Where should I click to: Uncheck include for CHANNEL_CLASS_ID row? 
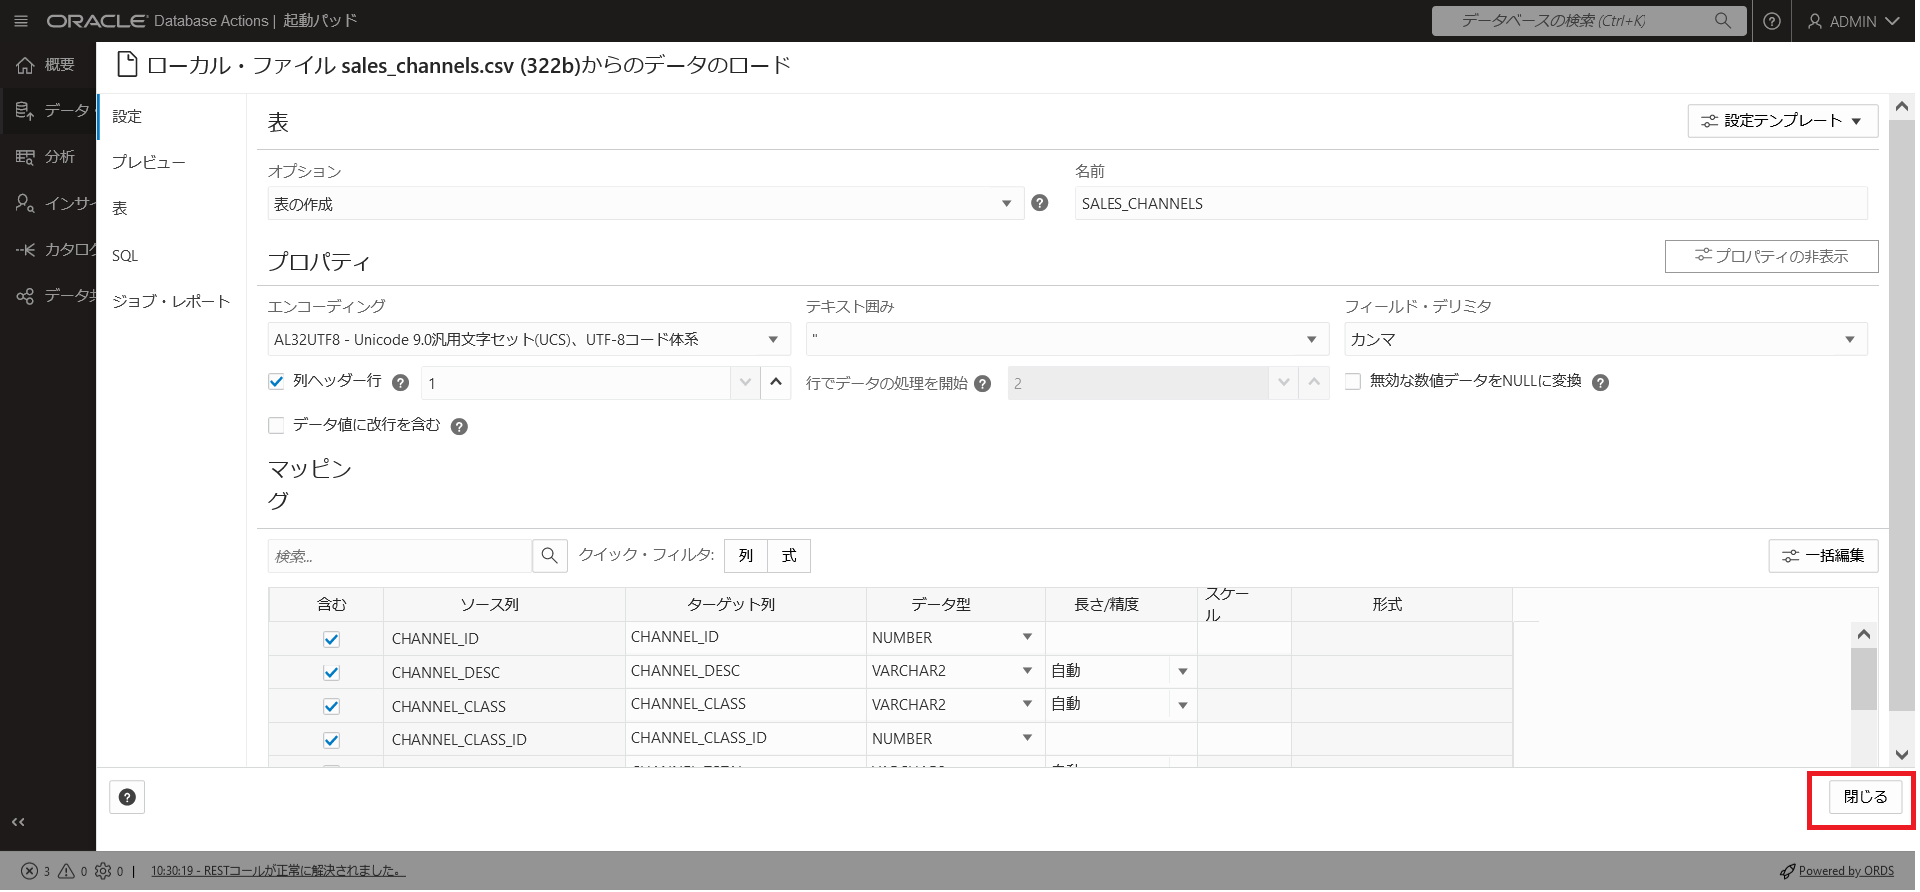pos(332,740)
